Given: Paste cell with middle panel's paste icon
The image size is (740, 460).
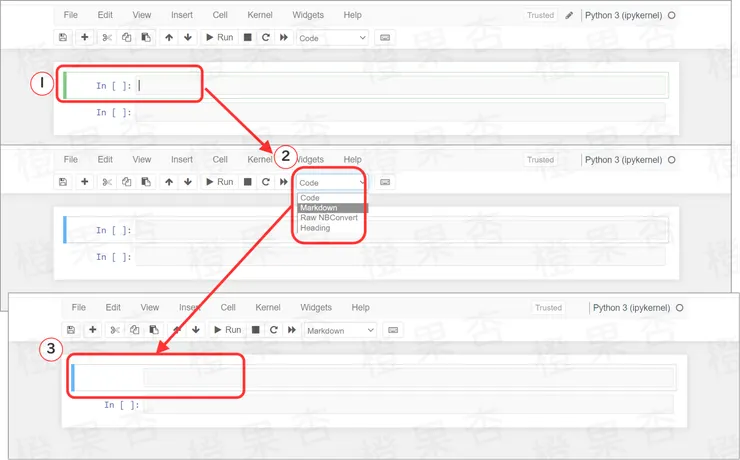Looking at the screenshot, I should 146,182.
